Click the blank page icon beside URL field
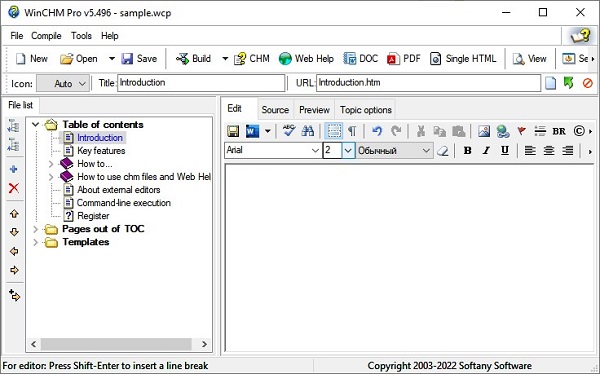Viewport: 600px width, 374px height. tap(550, 83)
